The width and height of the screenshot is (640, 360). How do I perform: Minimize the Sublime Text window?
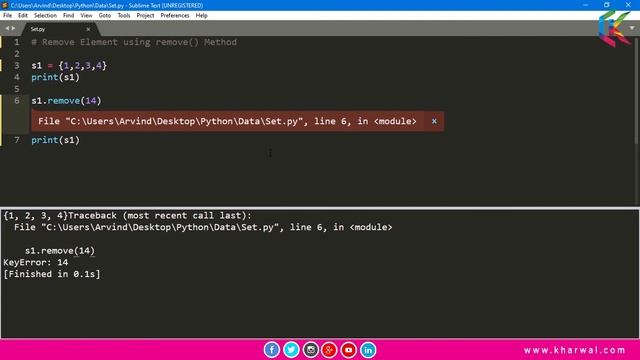(586, 5)
